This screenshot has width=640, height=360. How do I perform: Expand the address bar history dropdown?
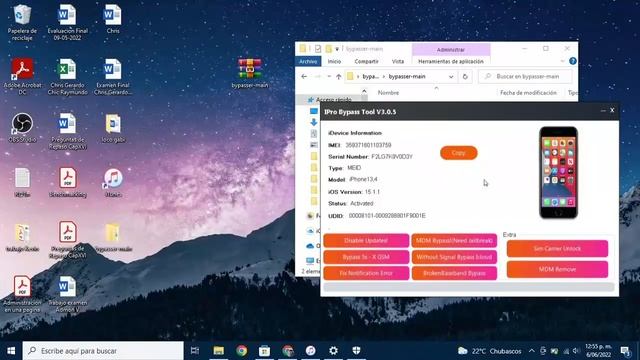click(451, 76)
